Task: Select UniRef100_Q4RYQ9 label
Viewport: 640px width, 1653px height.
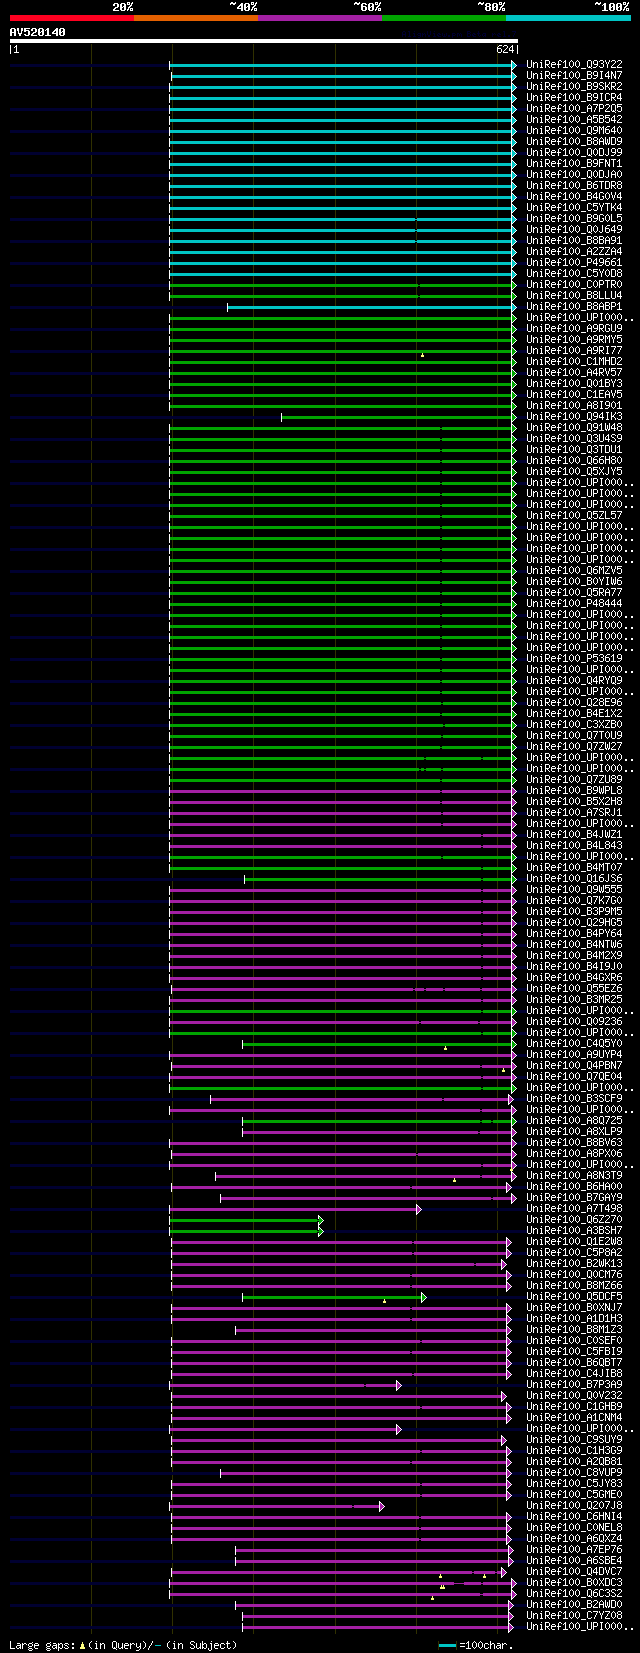Action: click(x=574, y=680)
